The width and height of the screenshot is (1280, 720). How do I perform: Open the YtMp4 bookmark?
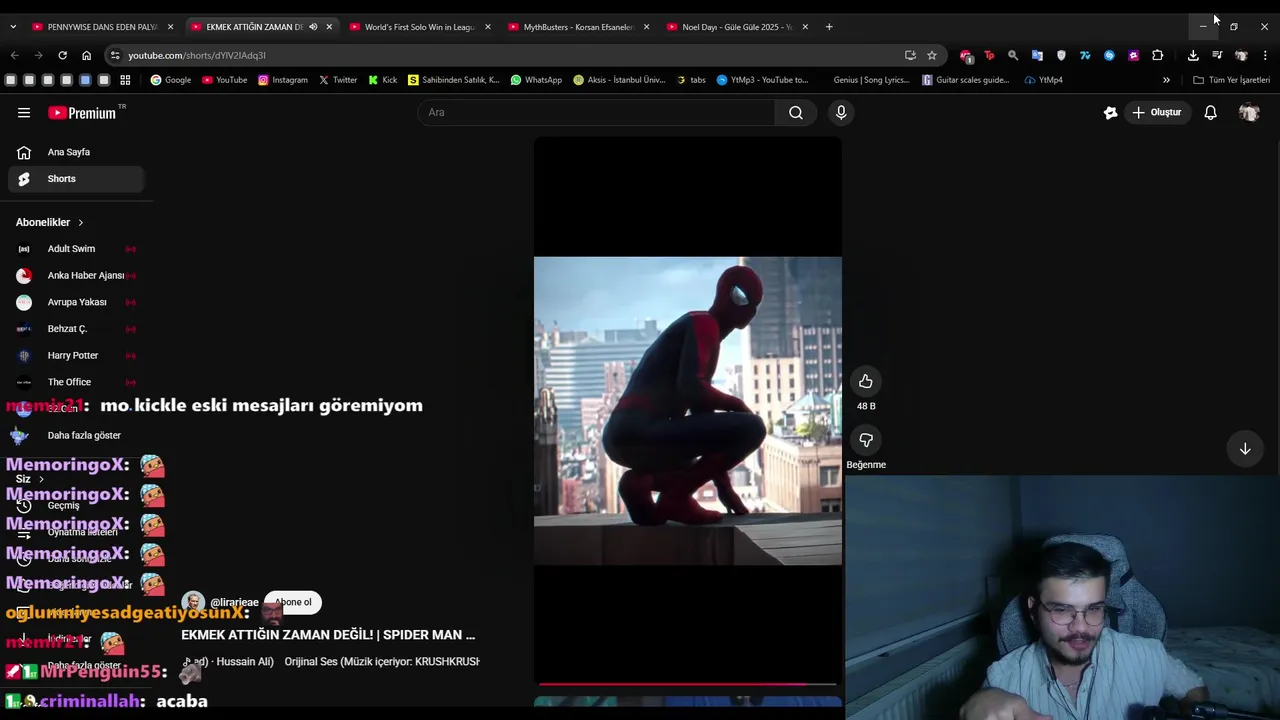click(x=1043, y=80)
